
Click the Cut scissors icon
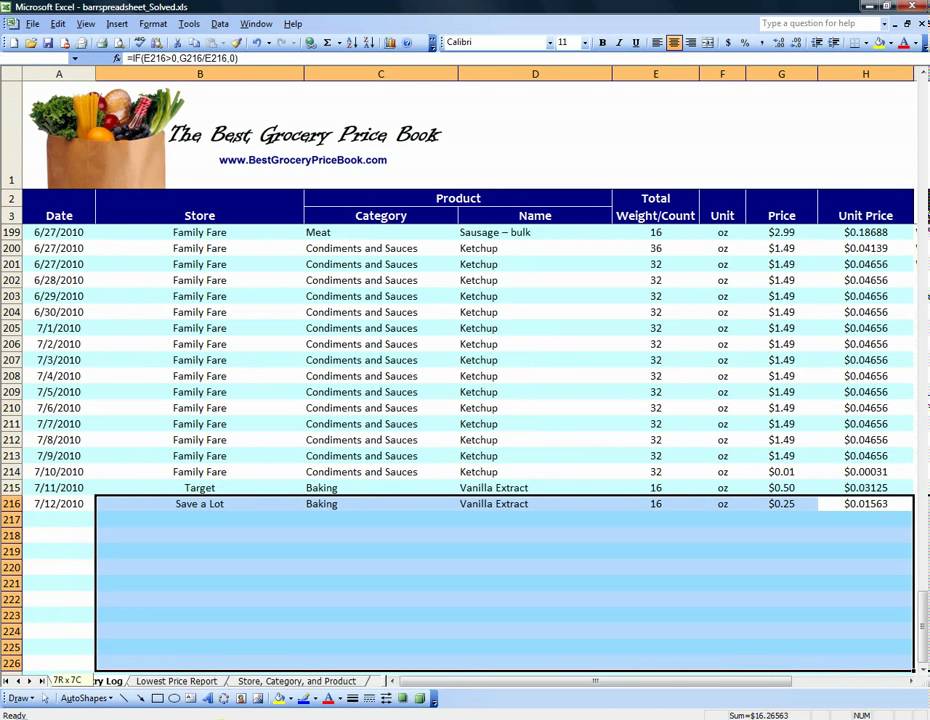click(177, 43)
